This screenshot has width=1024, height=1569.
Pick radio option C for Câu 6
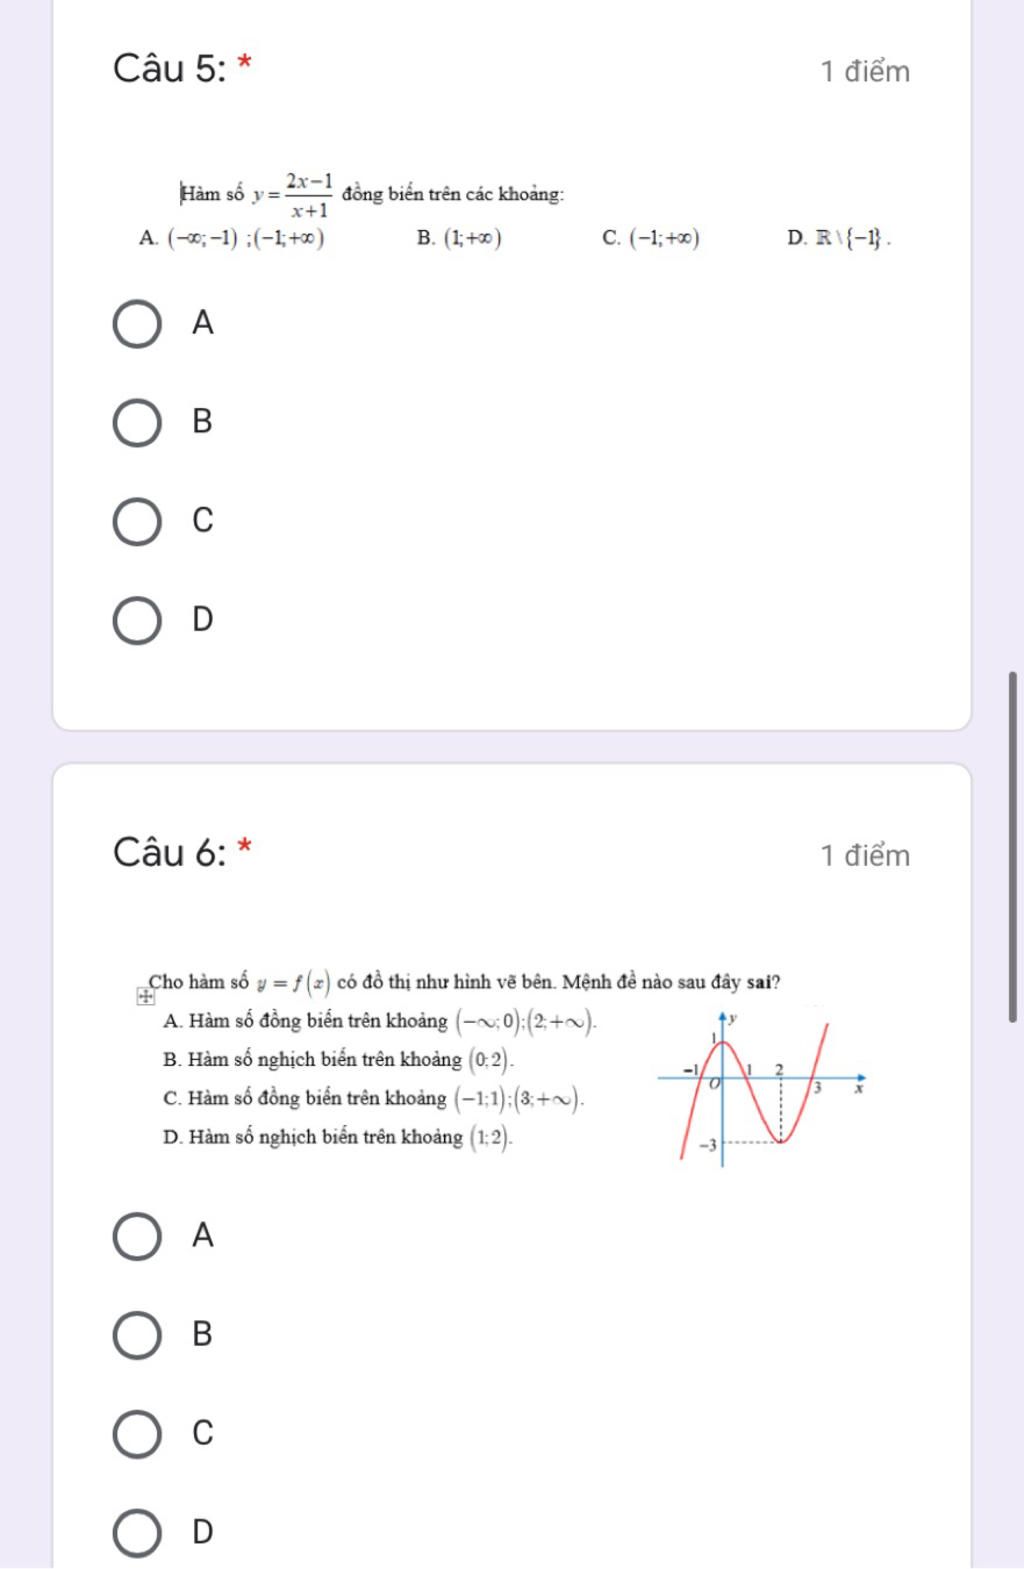(x=137, y=1434)
